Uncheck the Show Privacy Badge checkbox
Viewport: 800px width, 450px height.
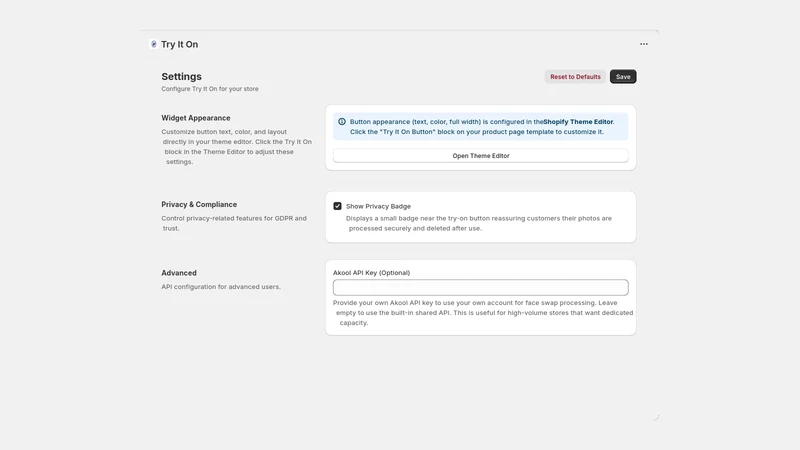pyautogui.click(x=337, y=206)
